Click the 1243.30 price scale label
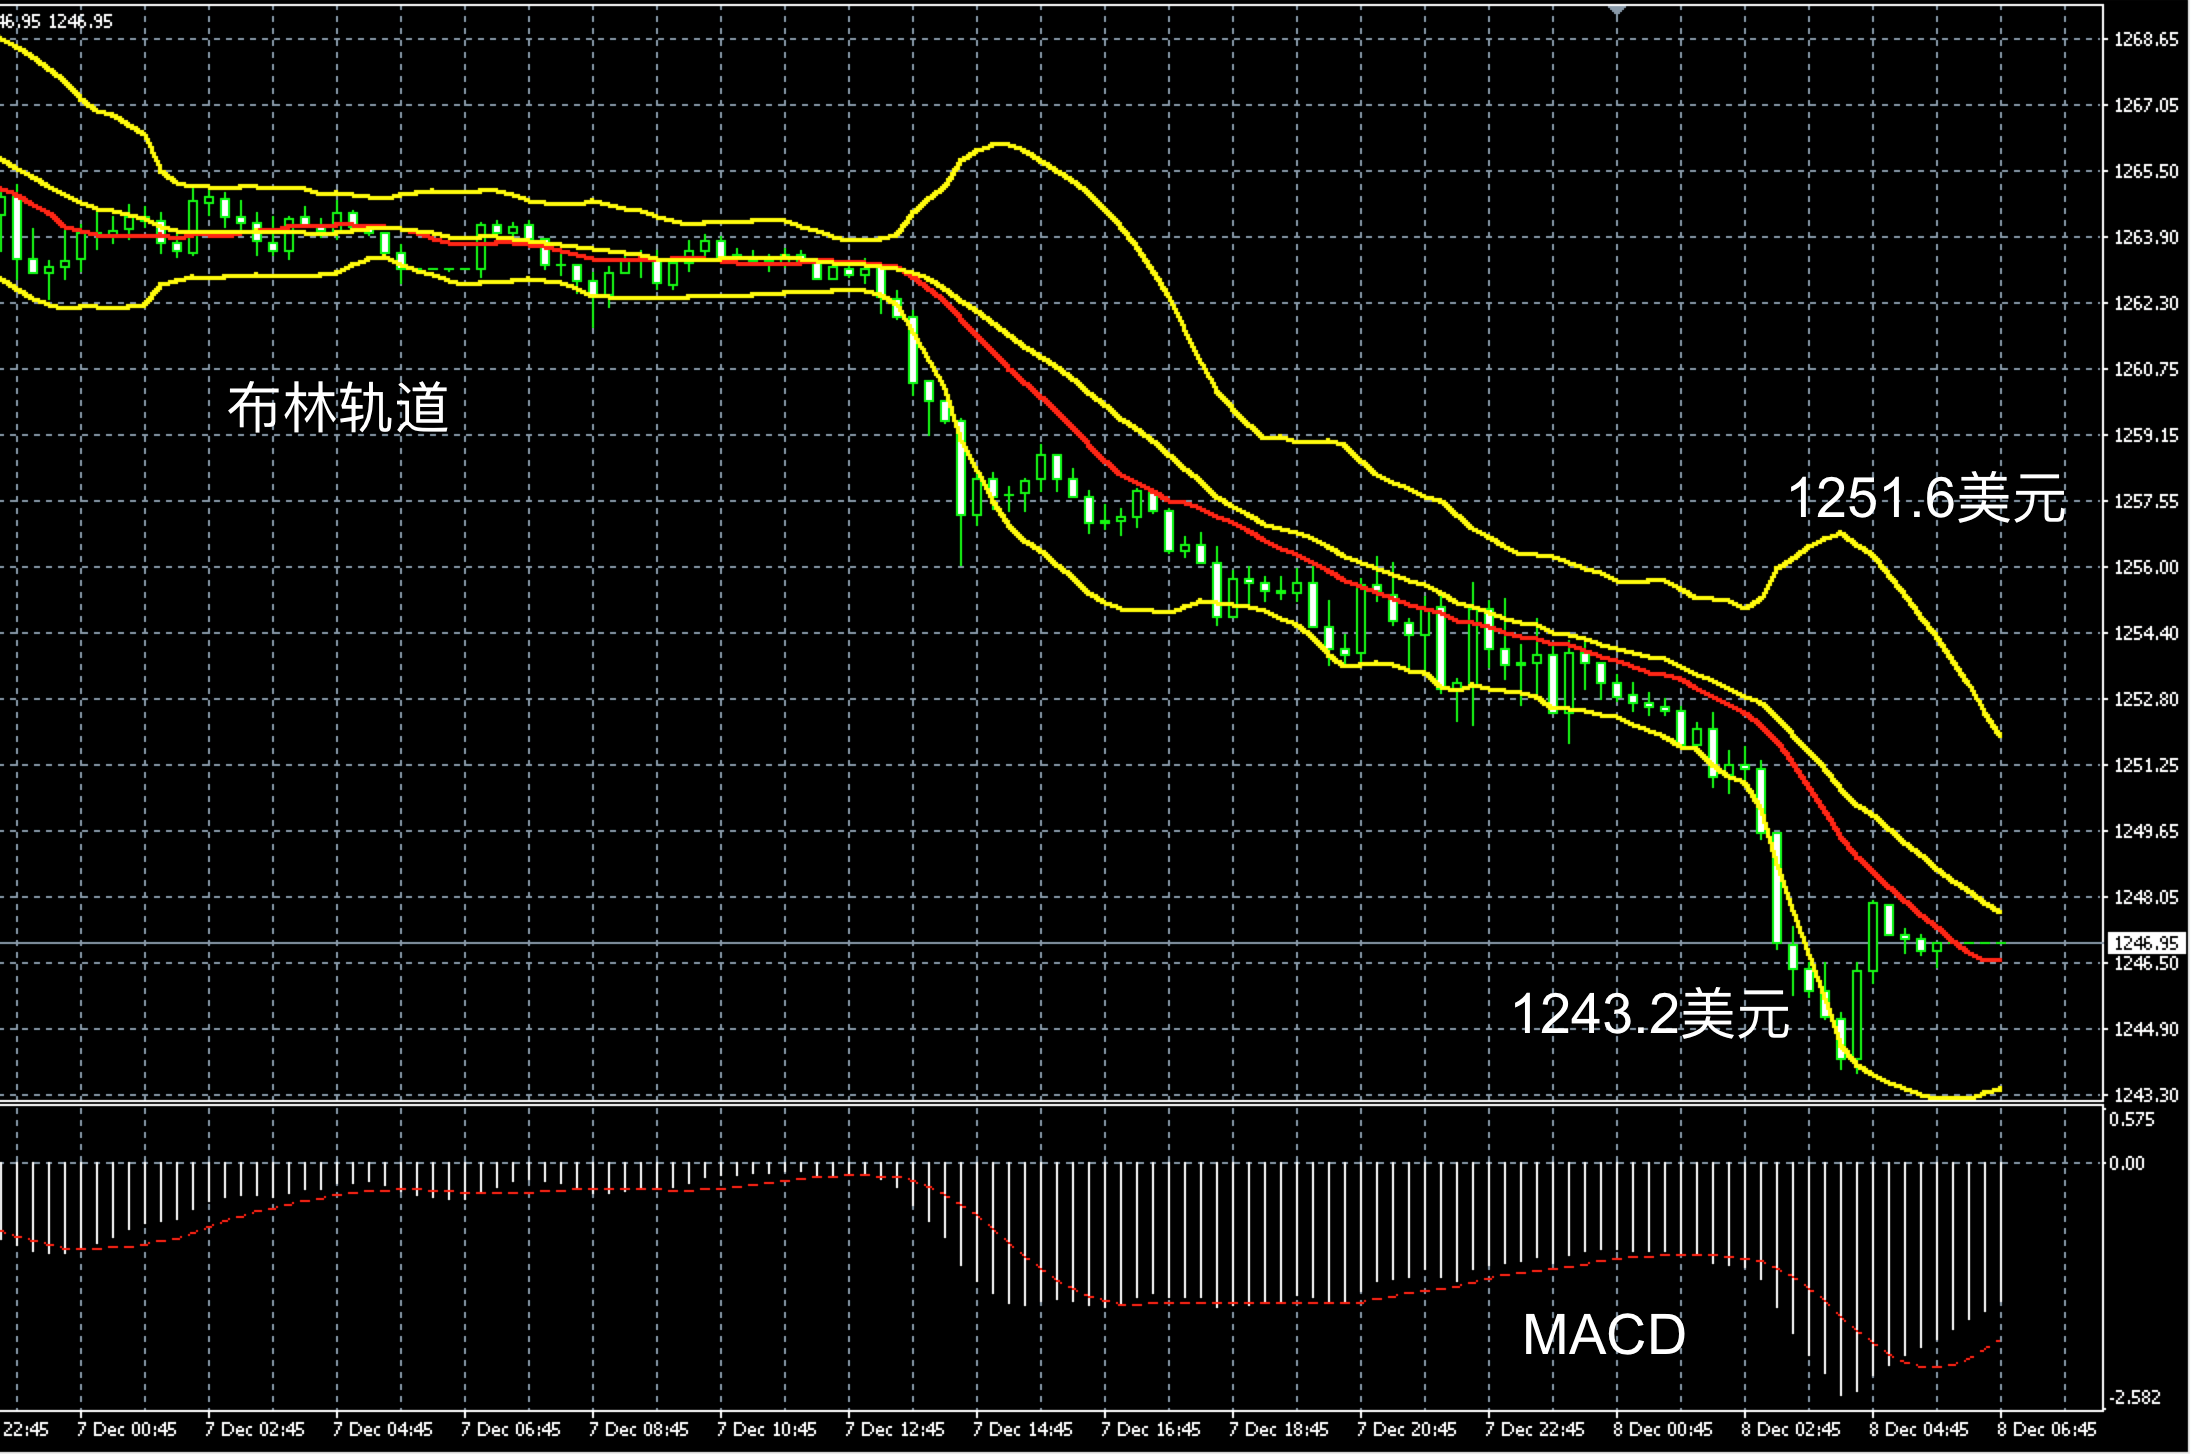 click(x=2146, y=1095)
